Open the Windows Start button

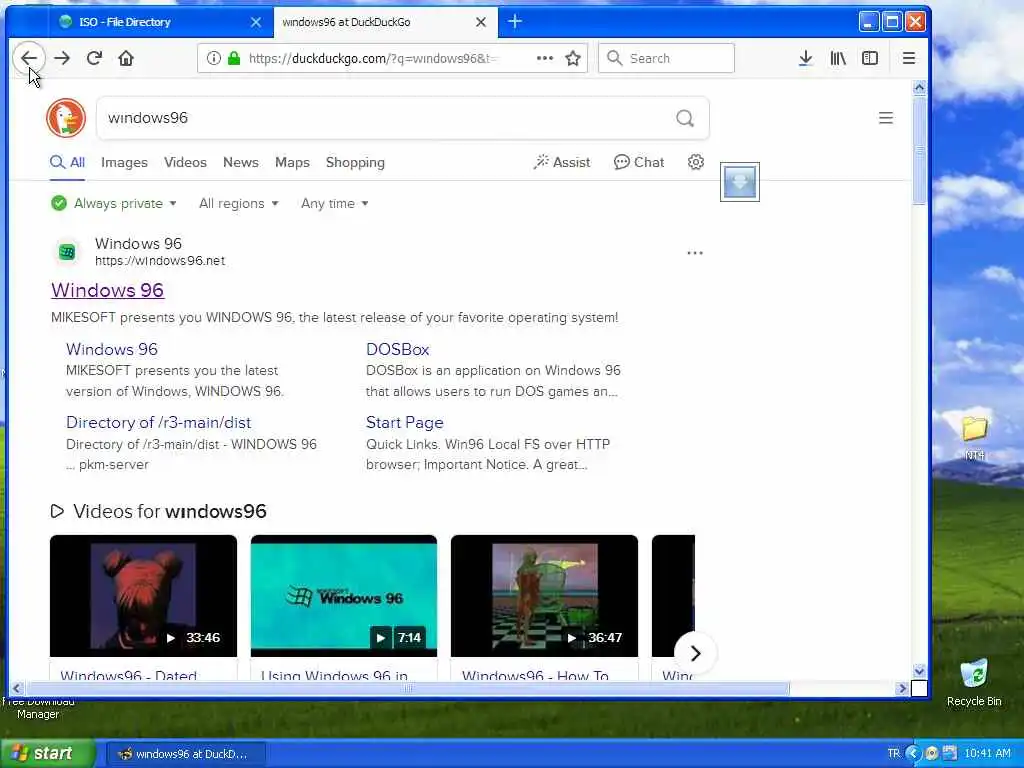coord(47,754)
